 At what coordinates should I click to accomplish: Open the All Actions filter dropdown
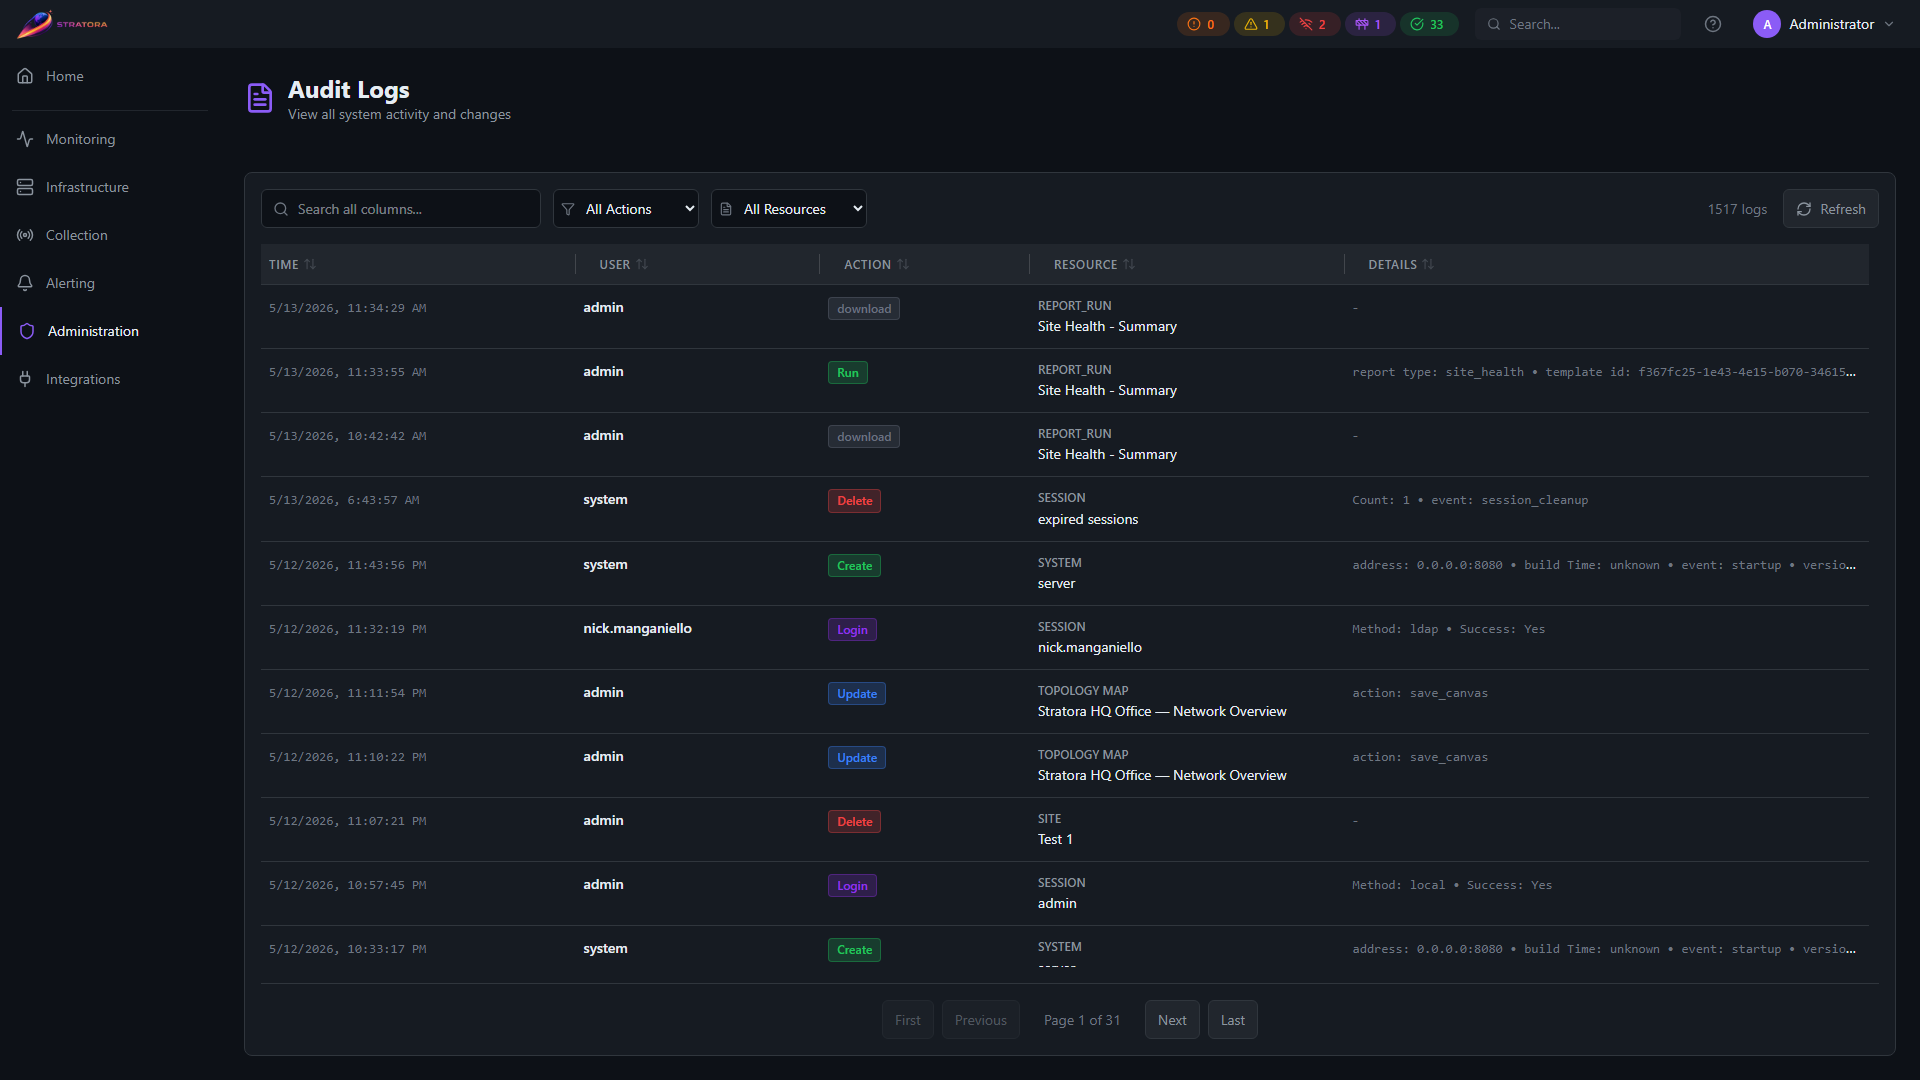pyautogui.click(x=626, y=209)
